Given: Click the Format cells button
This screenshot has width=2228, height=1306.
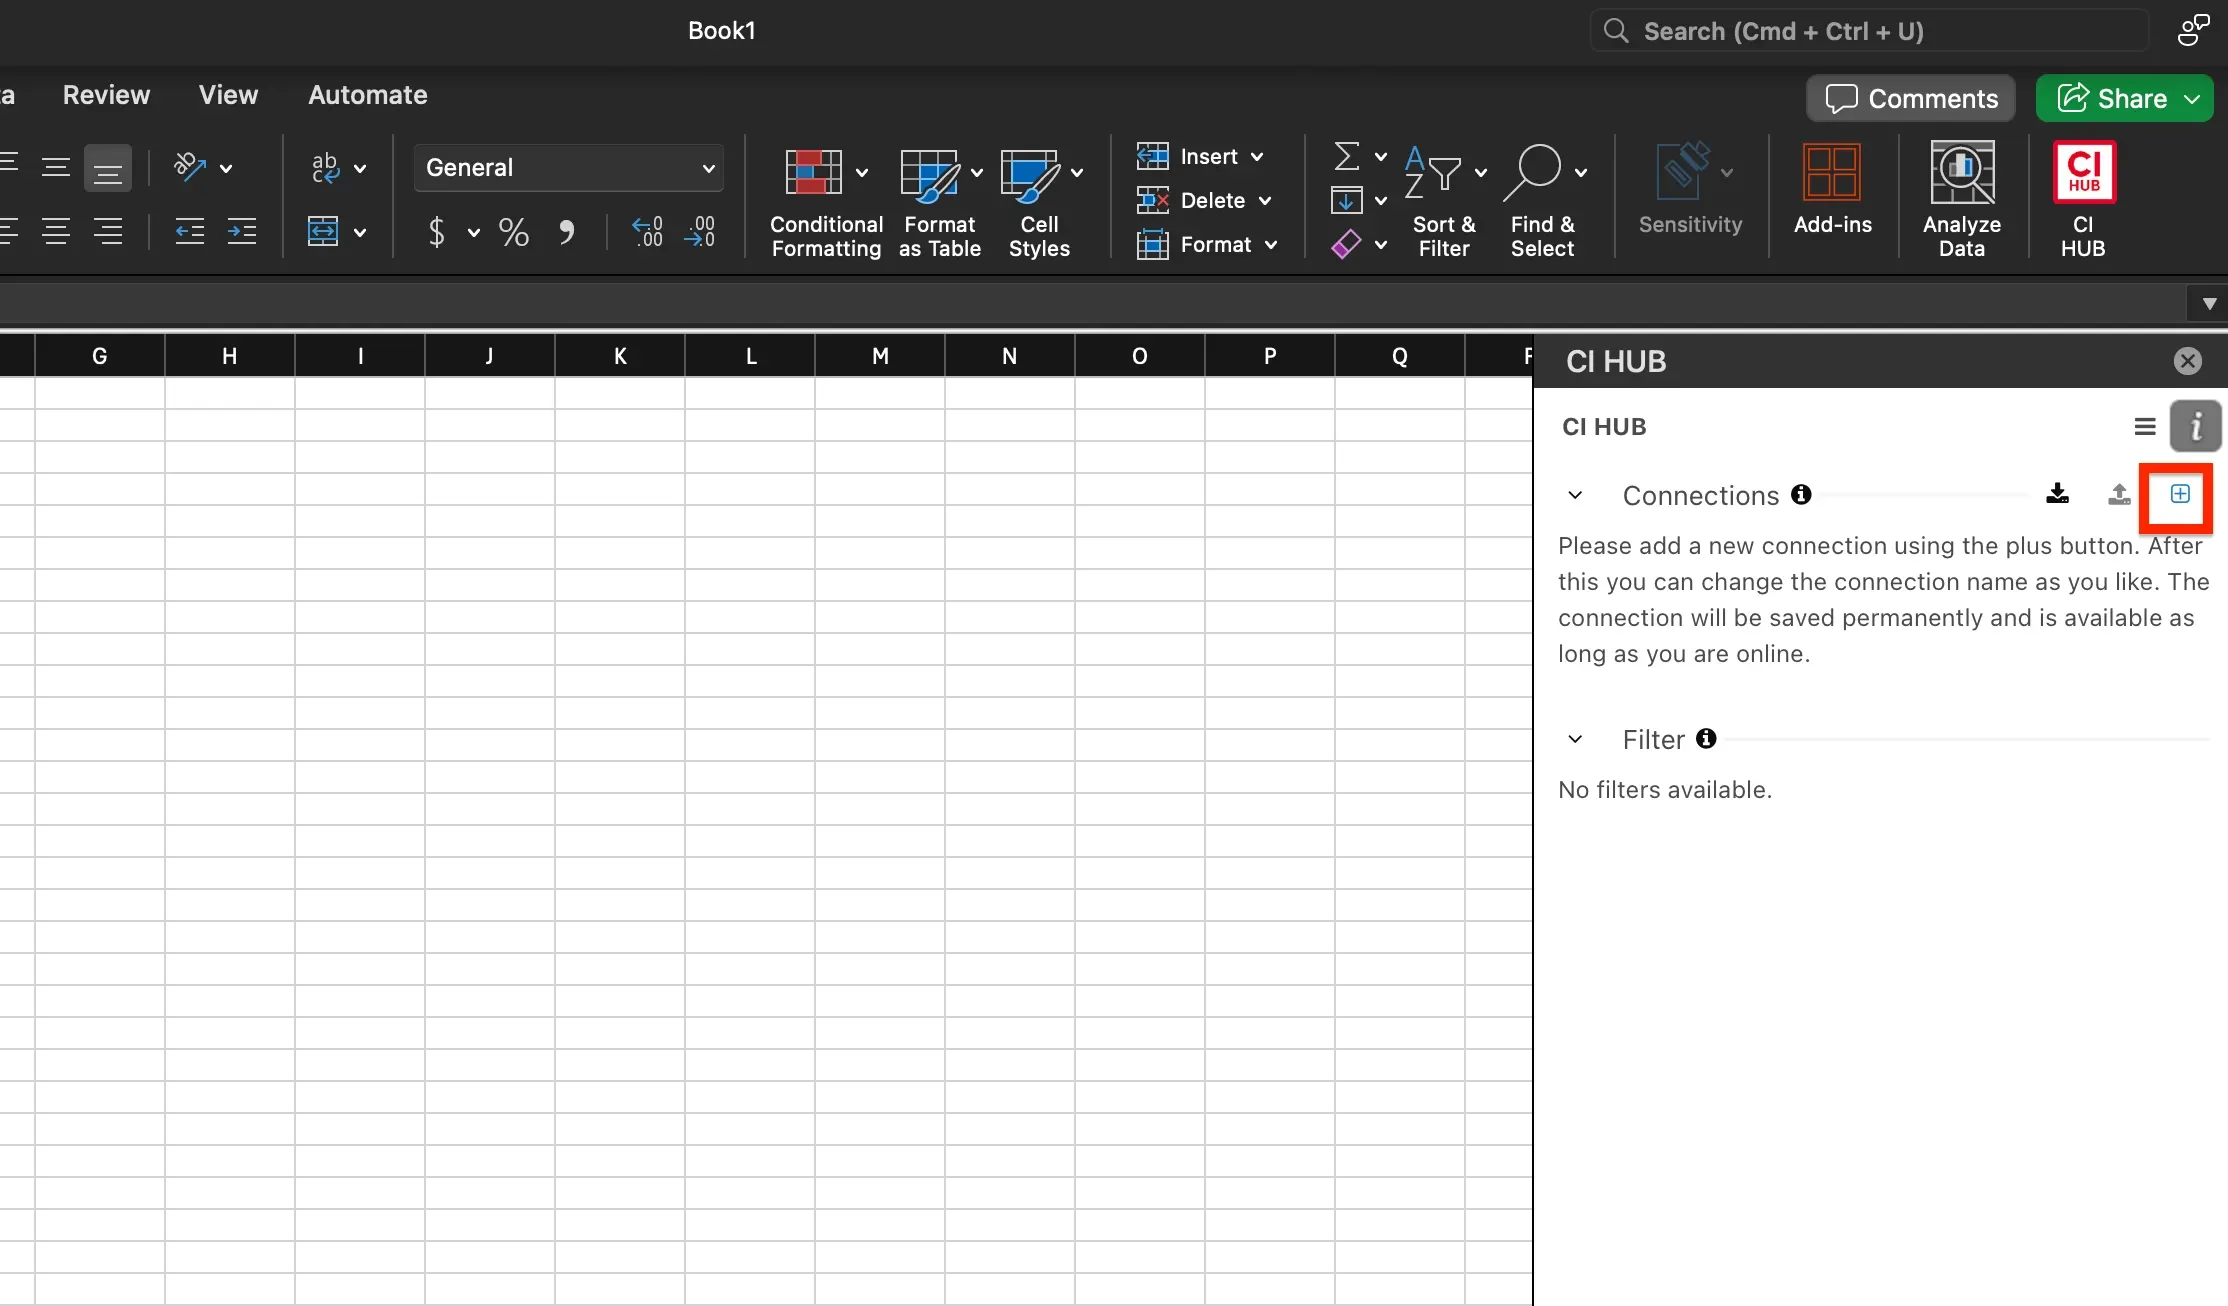Looking at the screenshot, I should (1206, 245).
